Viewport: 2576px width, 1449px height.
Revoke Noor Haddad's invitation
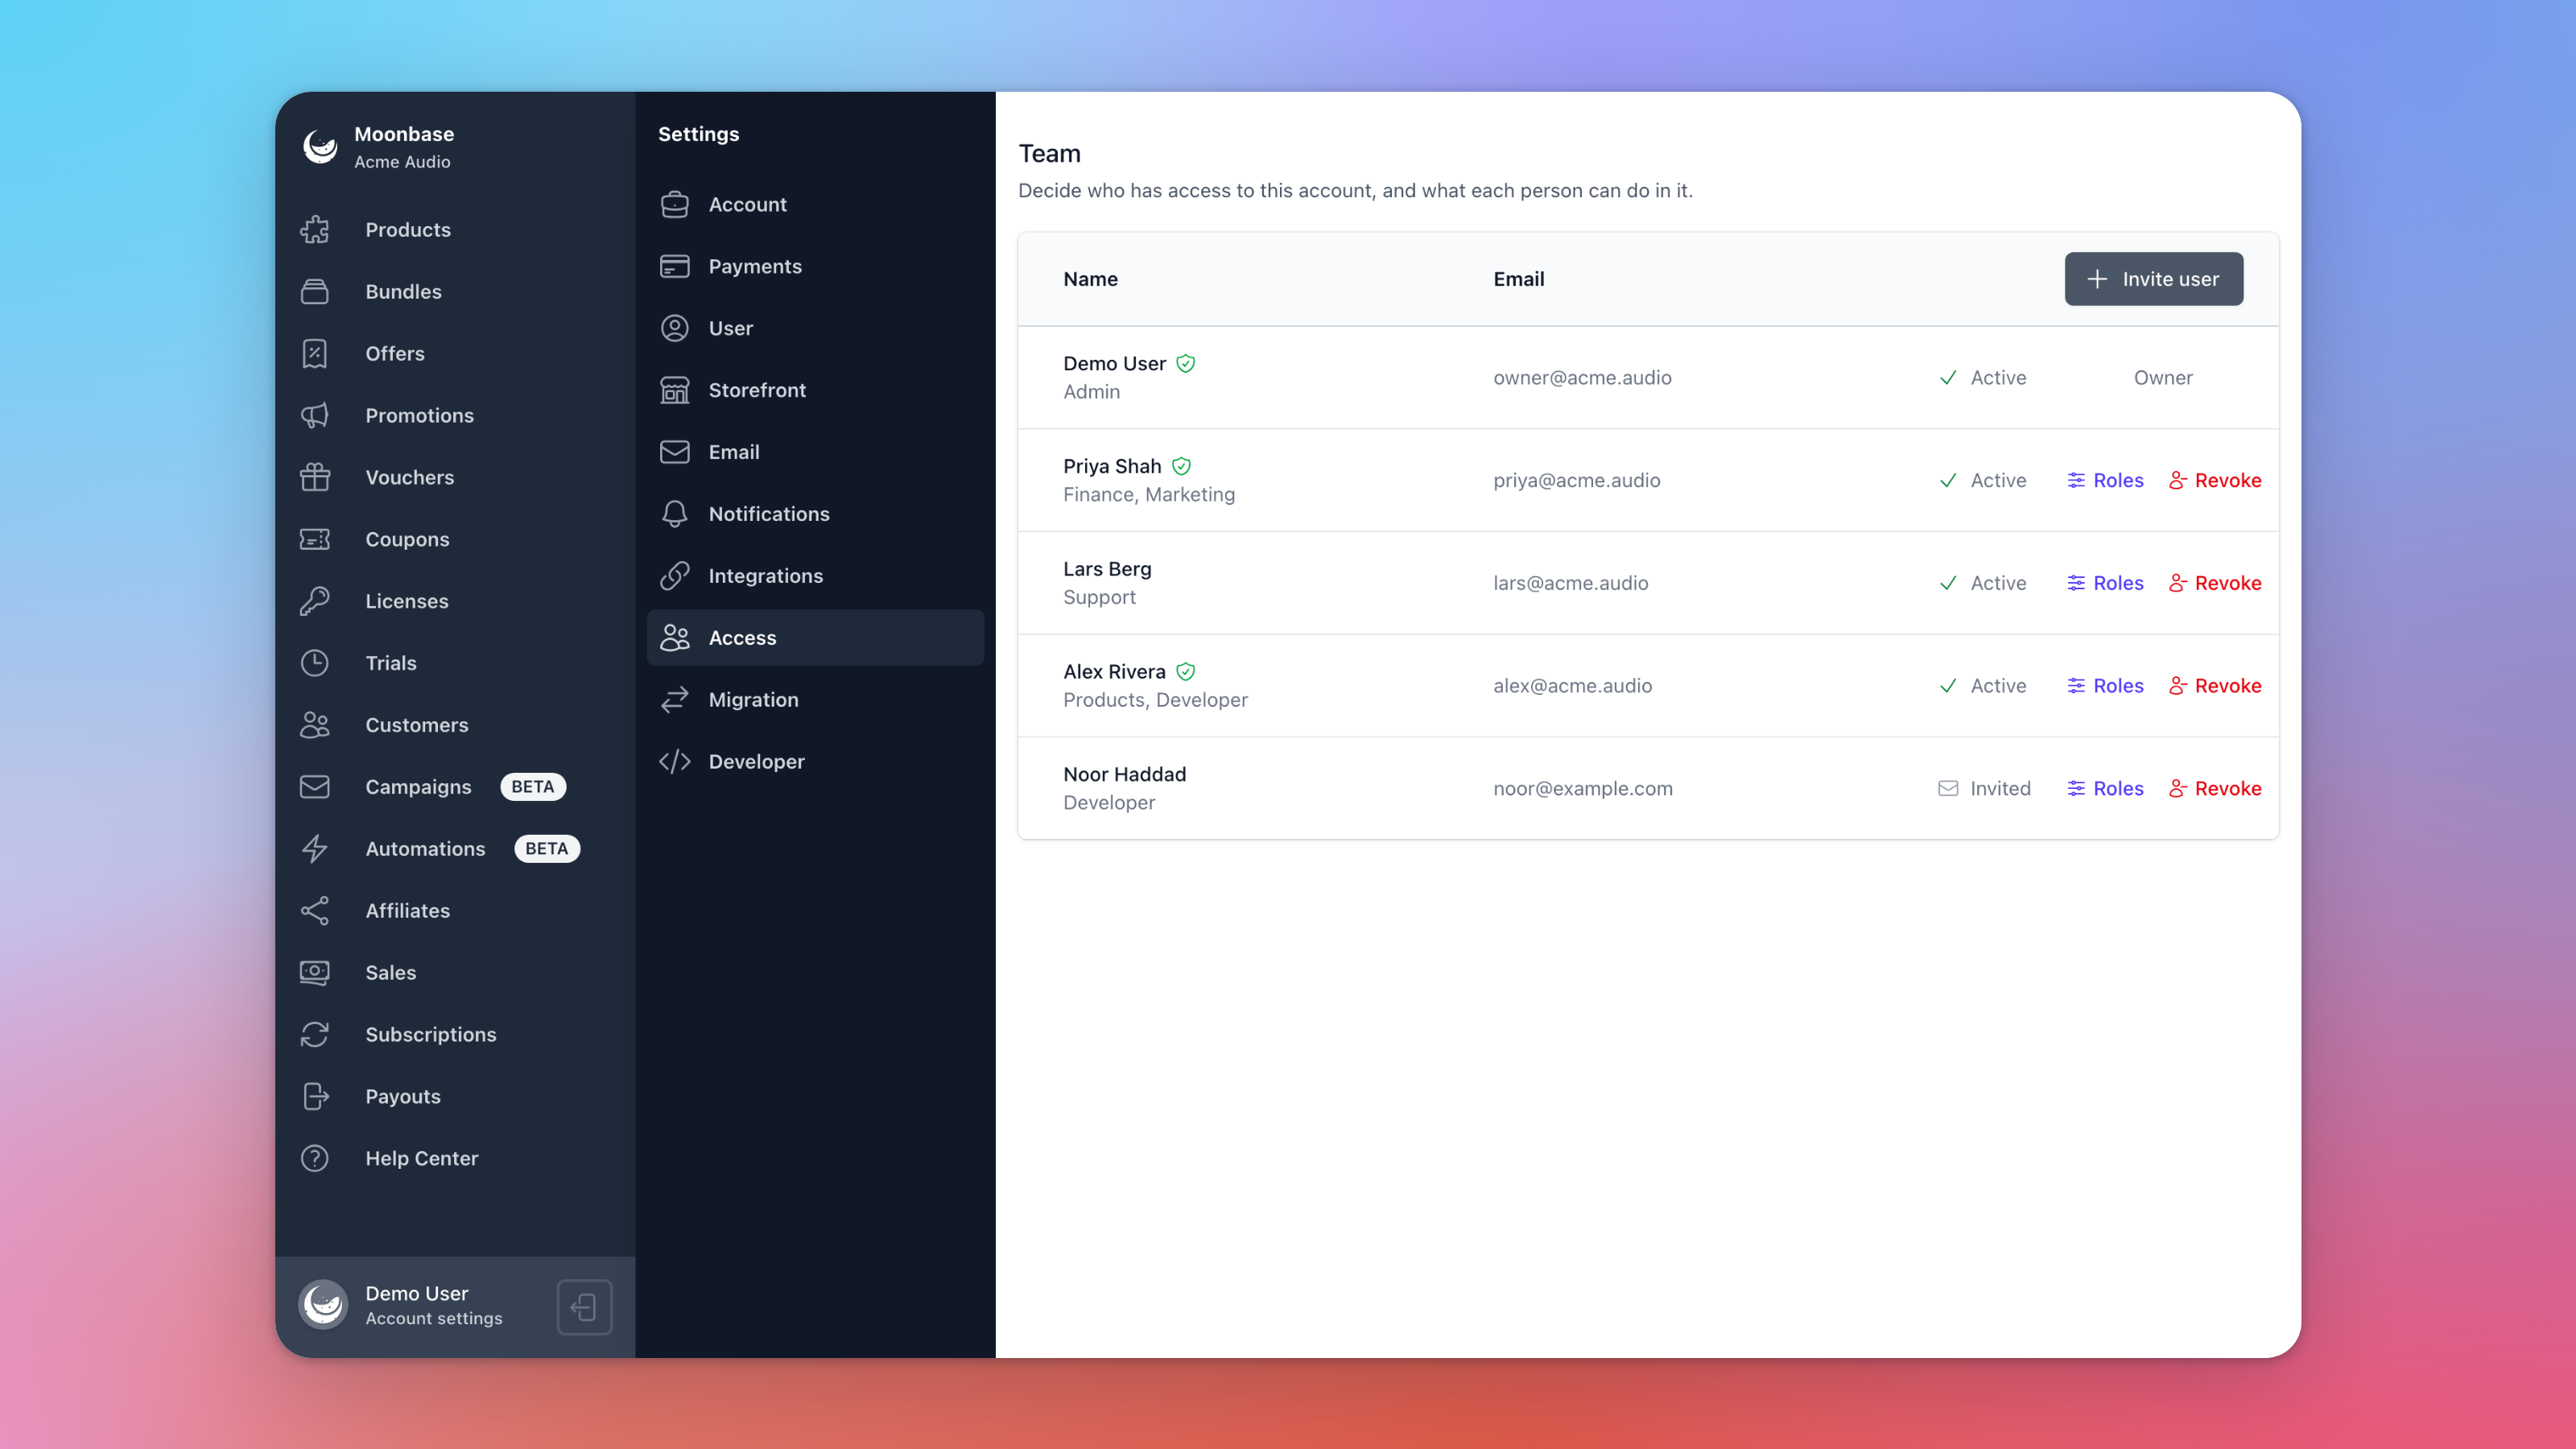[x=2214, y=789]
